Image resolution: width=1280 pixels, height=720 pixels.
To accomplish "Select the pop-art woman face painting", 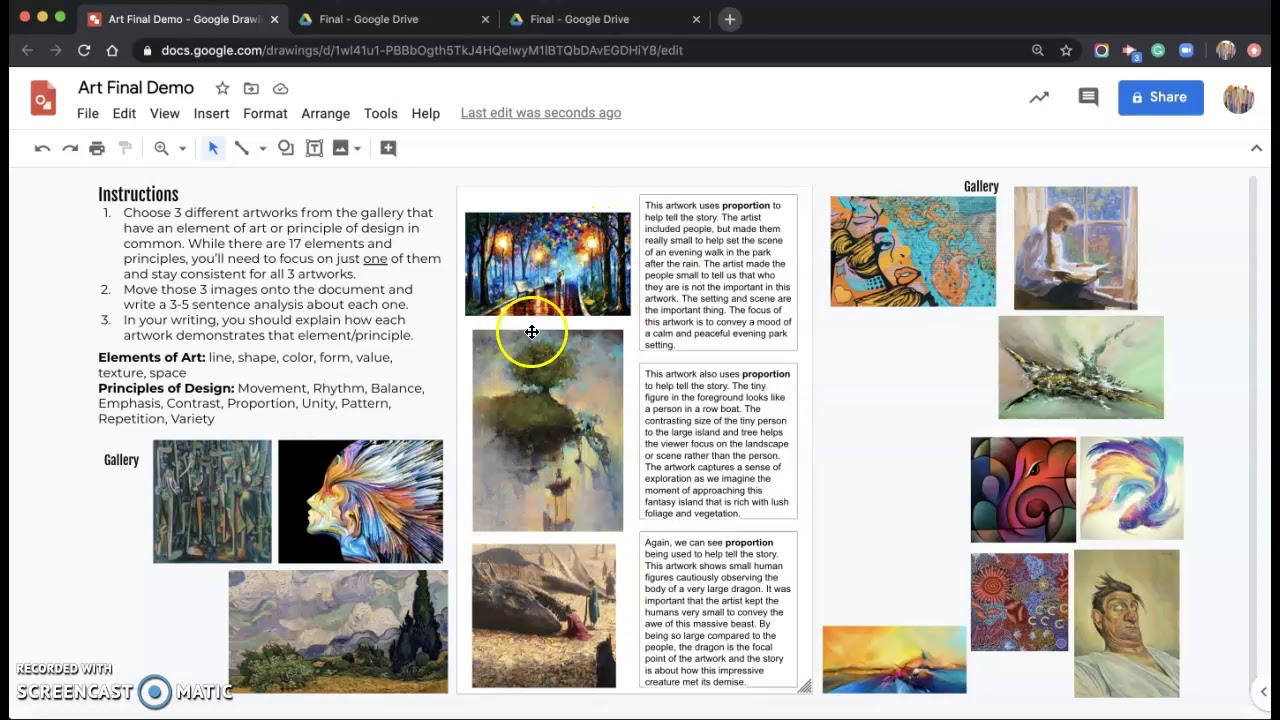I will tap(913, 252).
